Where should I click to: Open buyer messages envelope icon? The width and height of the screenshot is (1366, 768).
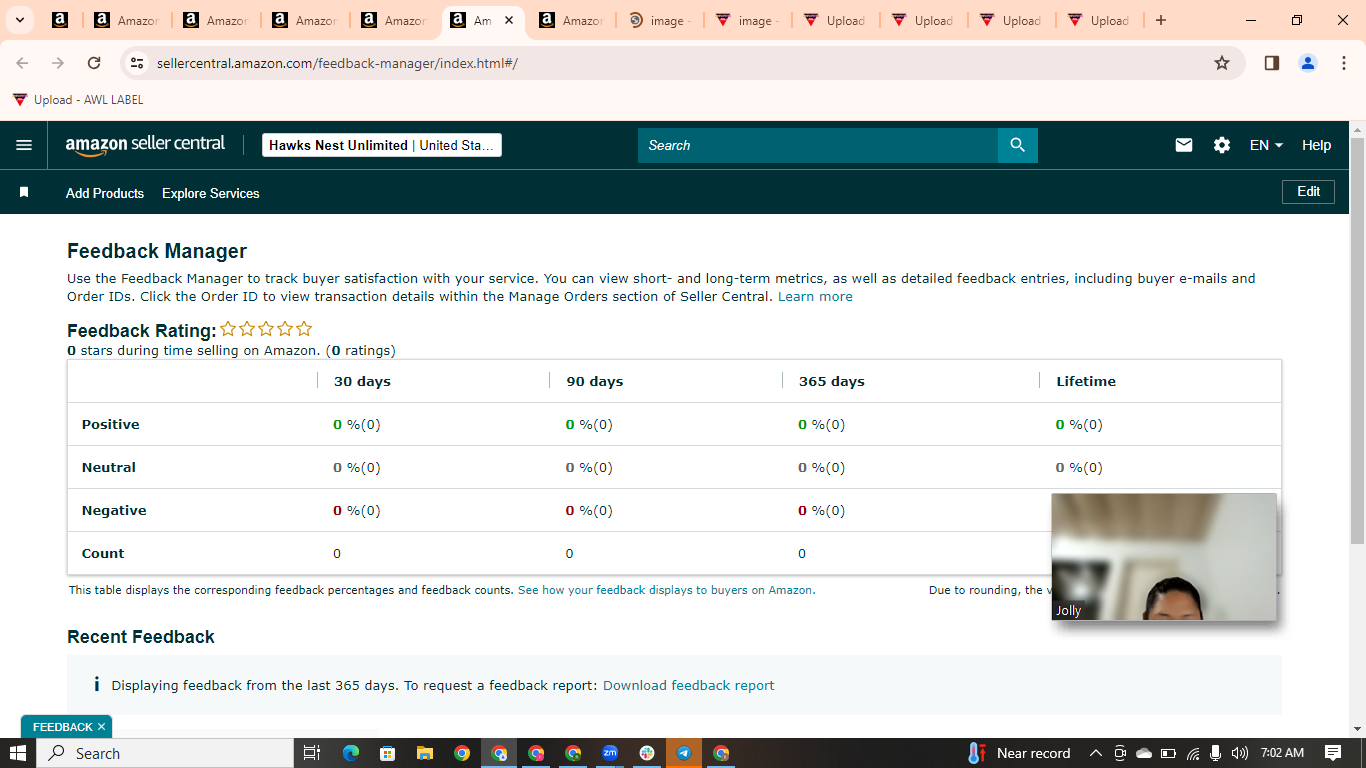1184,145
